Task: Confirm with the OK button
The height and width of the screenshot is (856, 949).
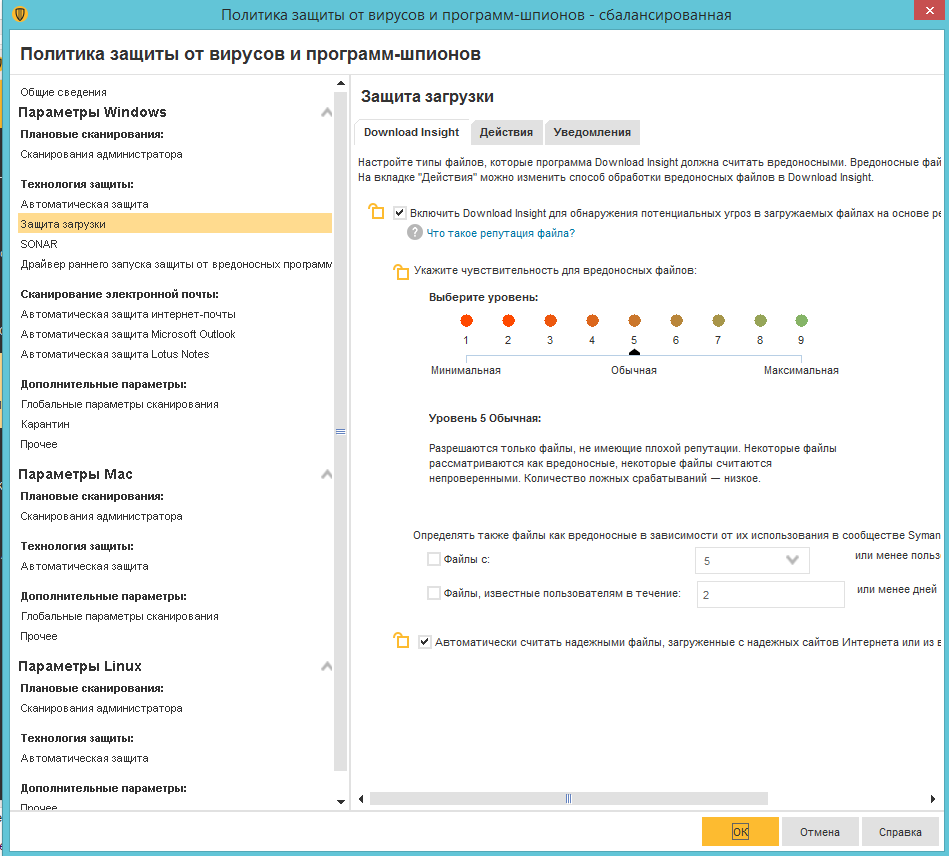Action: click(740, 832)
